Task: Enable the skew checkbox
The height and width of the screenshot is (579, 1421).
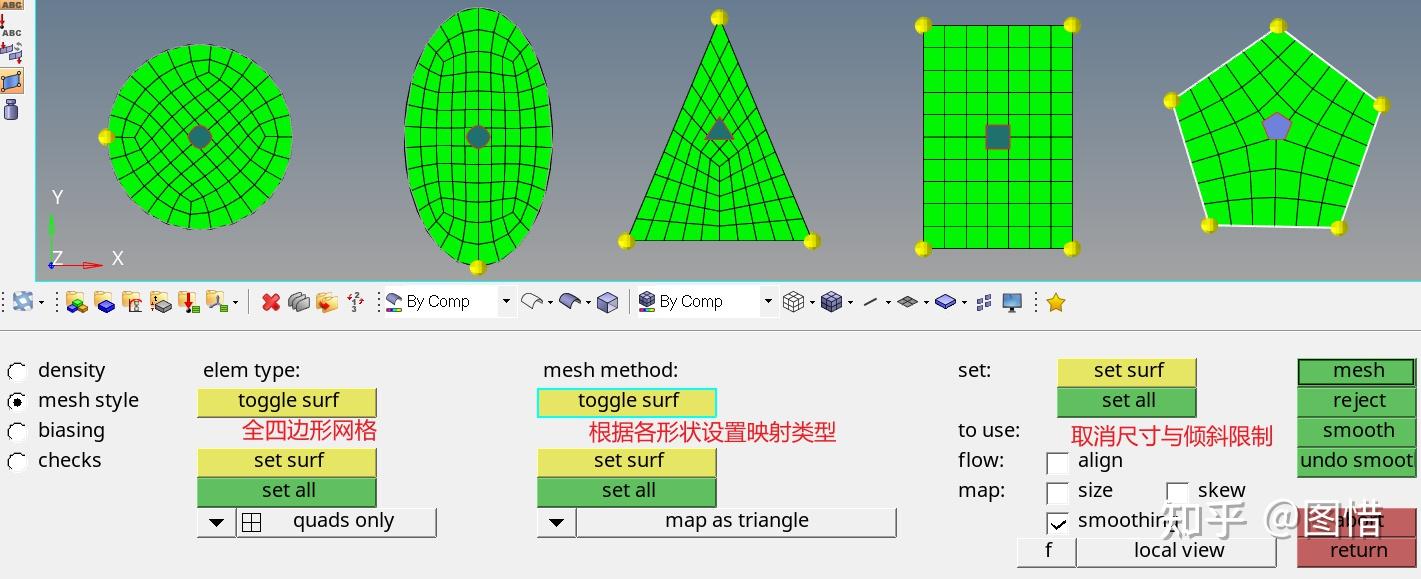Action: click(x=1178, y=491)
